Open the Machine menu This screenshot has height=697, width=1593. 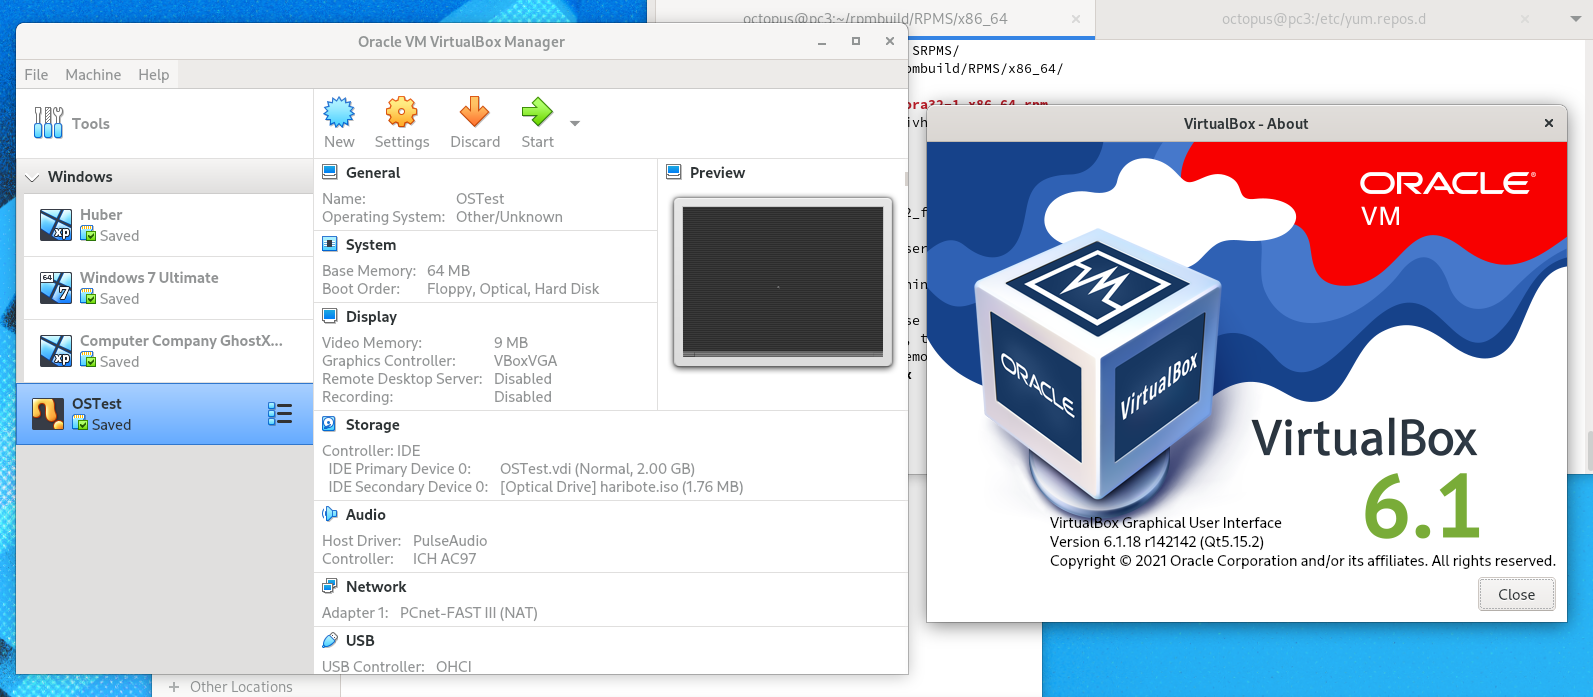tap(93, 75)
